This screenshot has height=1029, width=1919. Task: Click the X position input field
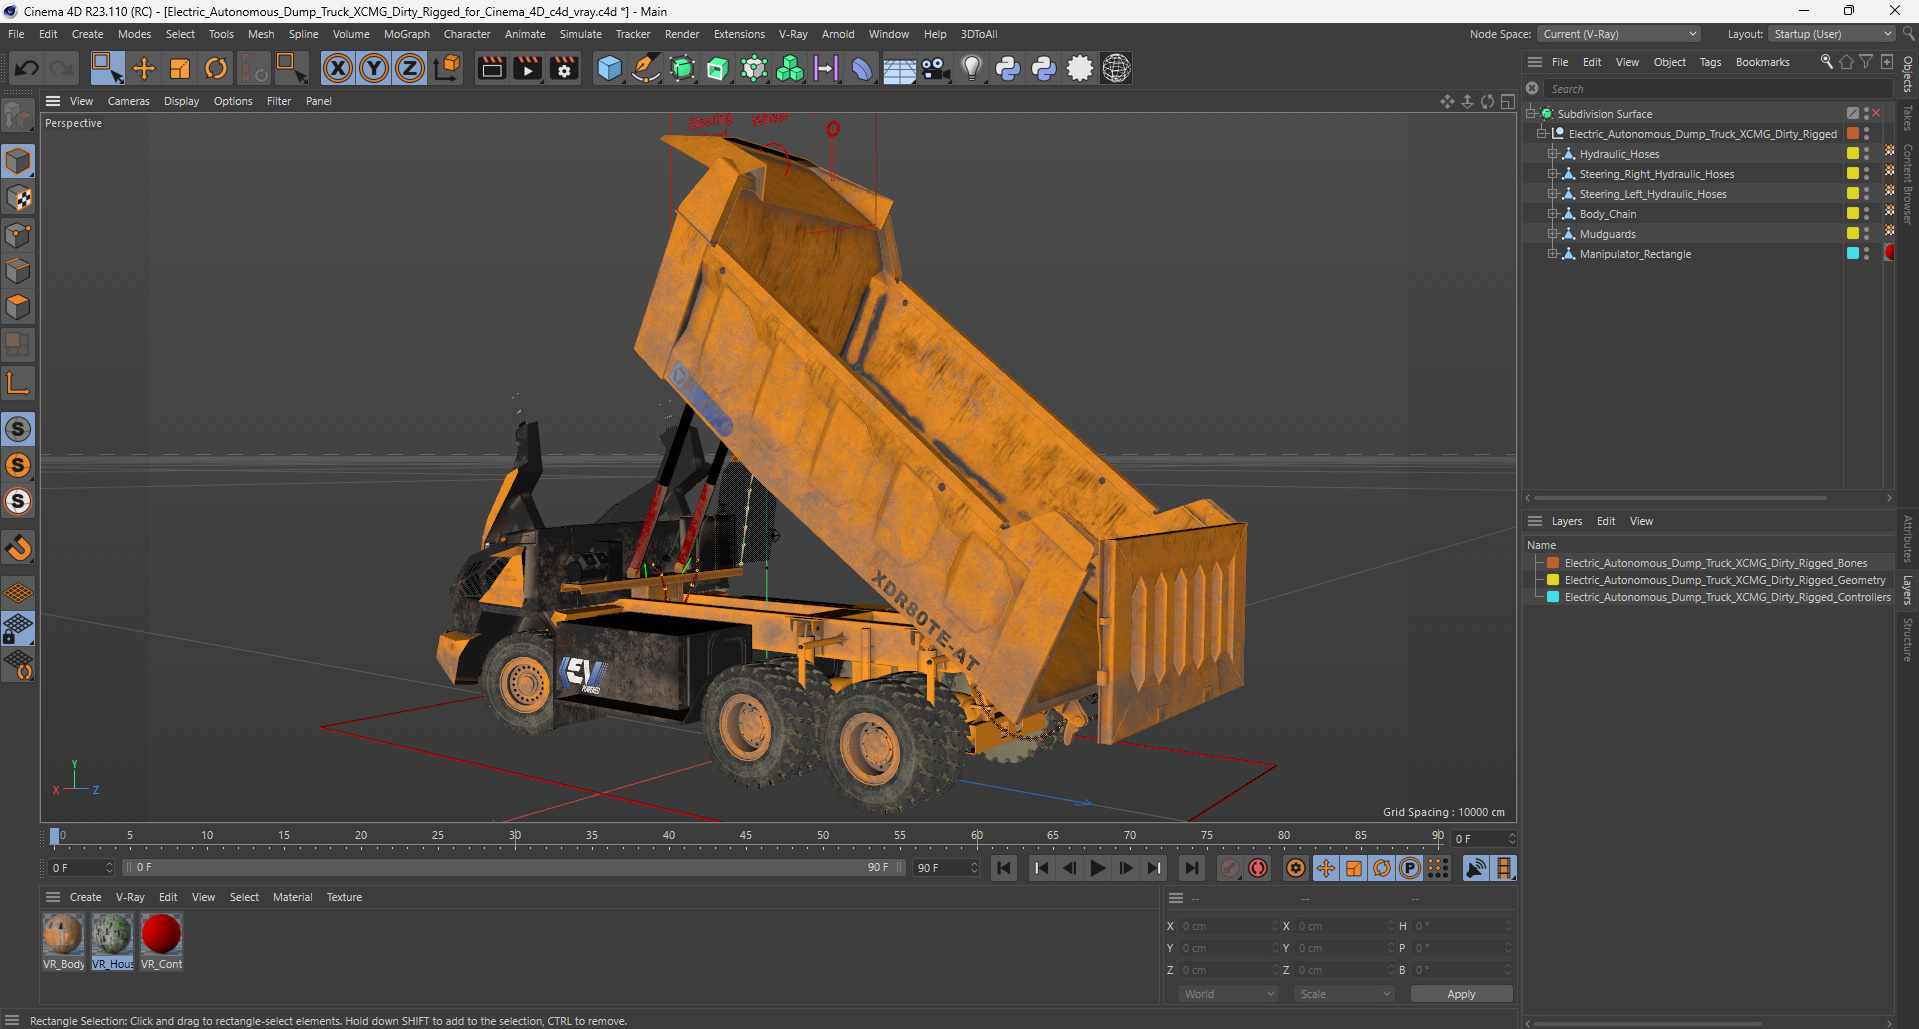click(x=1227, y=926)
